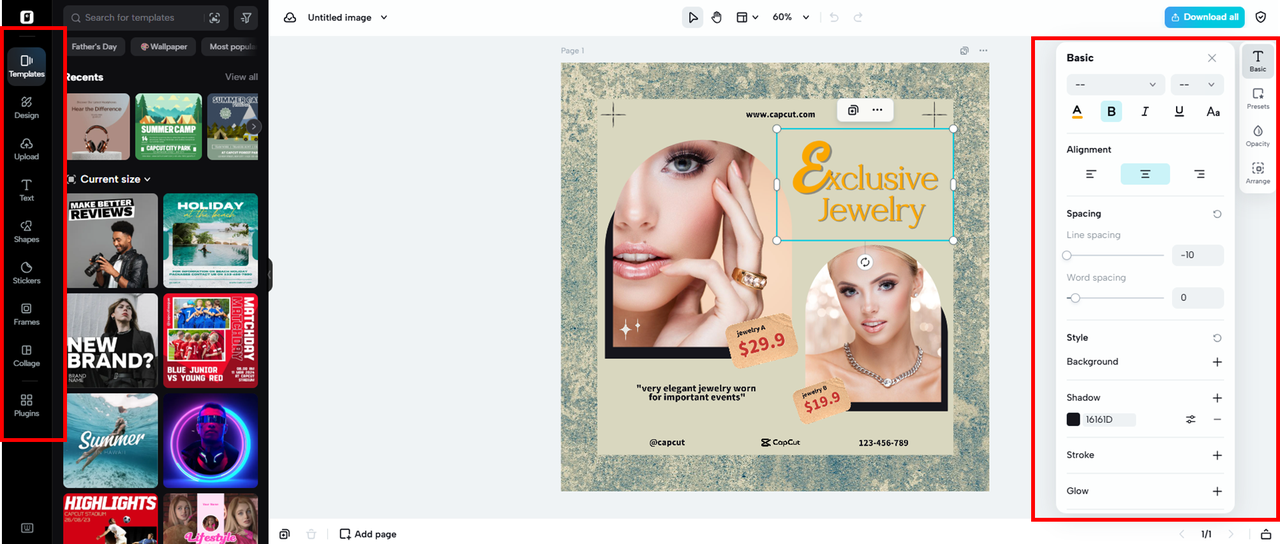The height and width of the screenshot is (544, 1280).
Task: Open the text color picker
Action: click(x=1077, y=111)
